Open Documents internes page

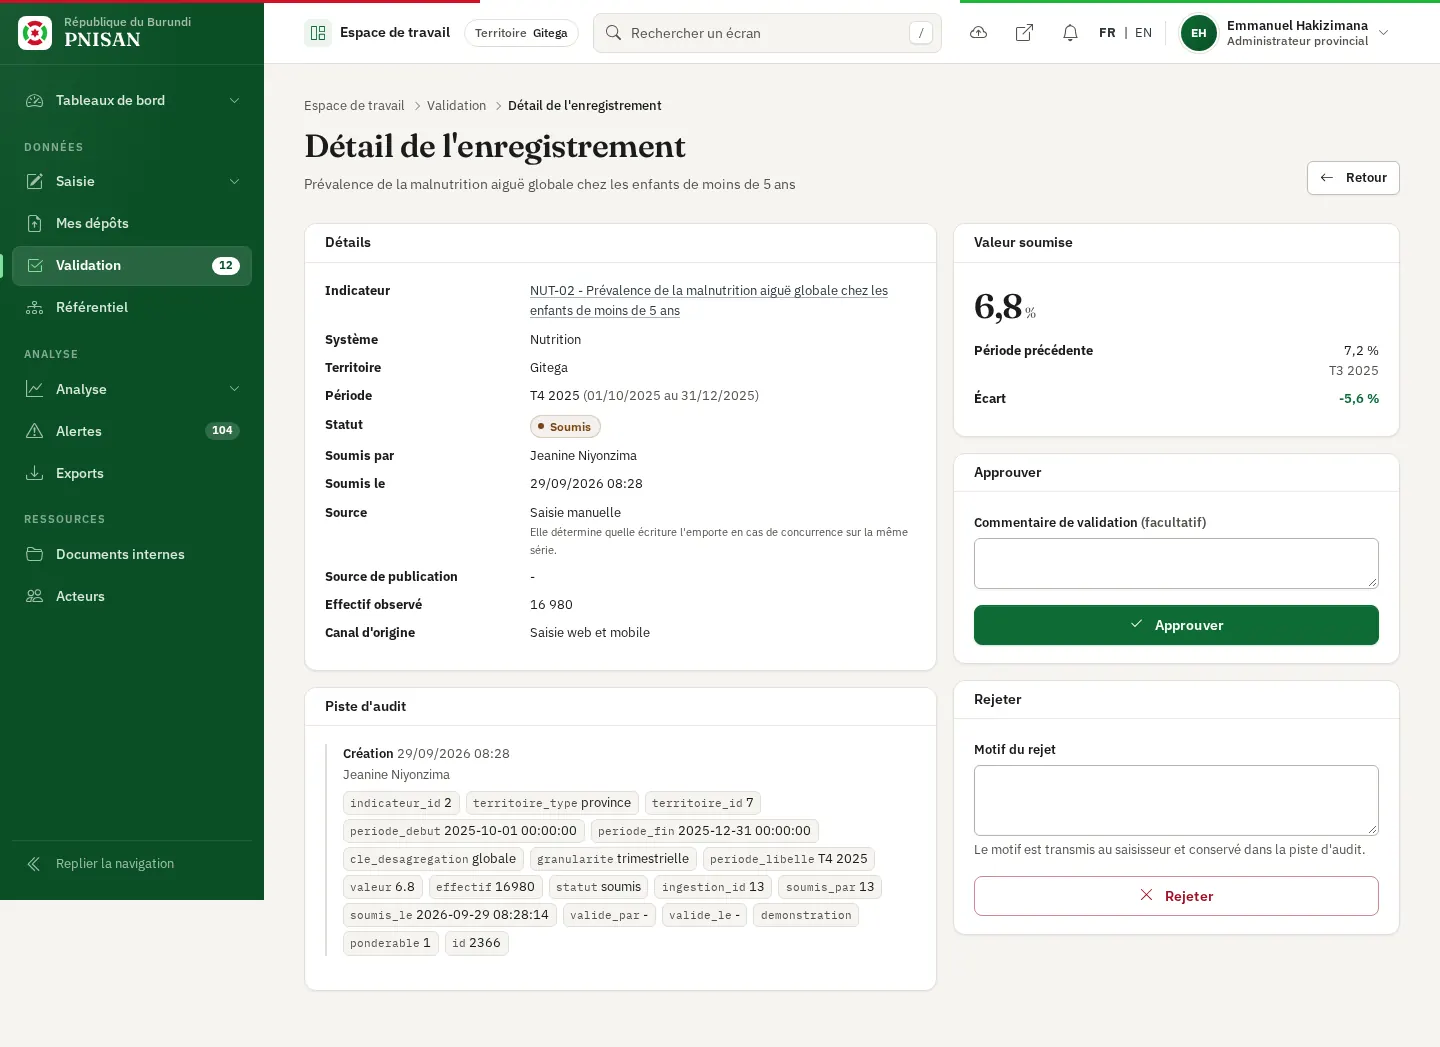coord(132,554)
